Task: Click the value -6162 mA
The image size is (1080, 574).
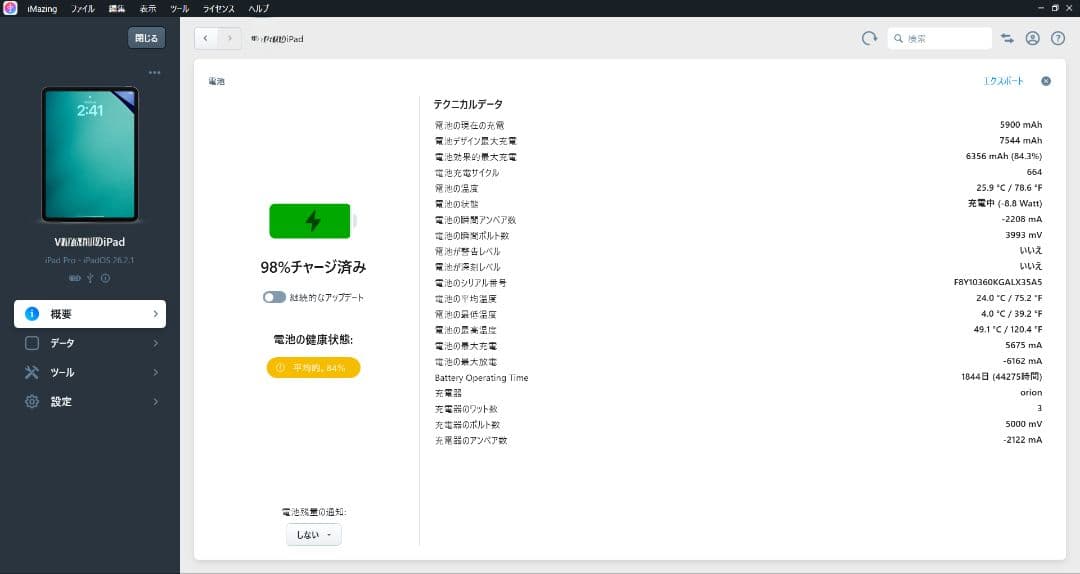Action: 1022,361
